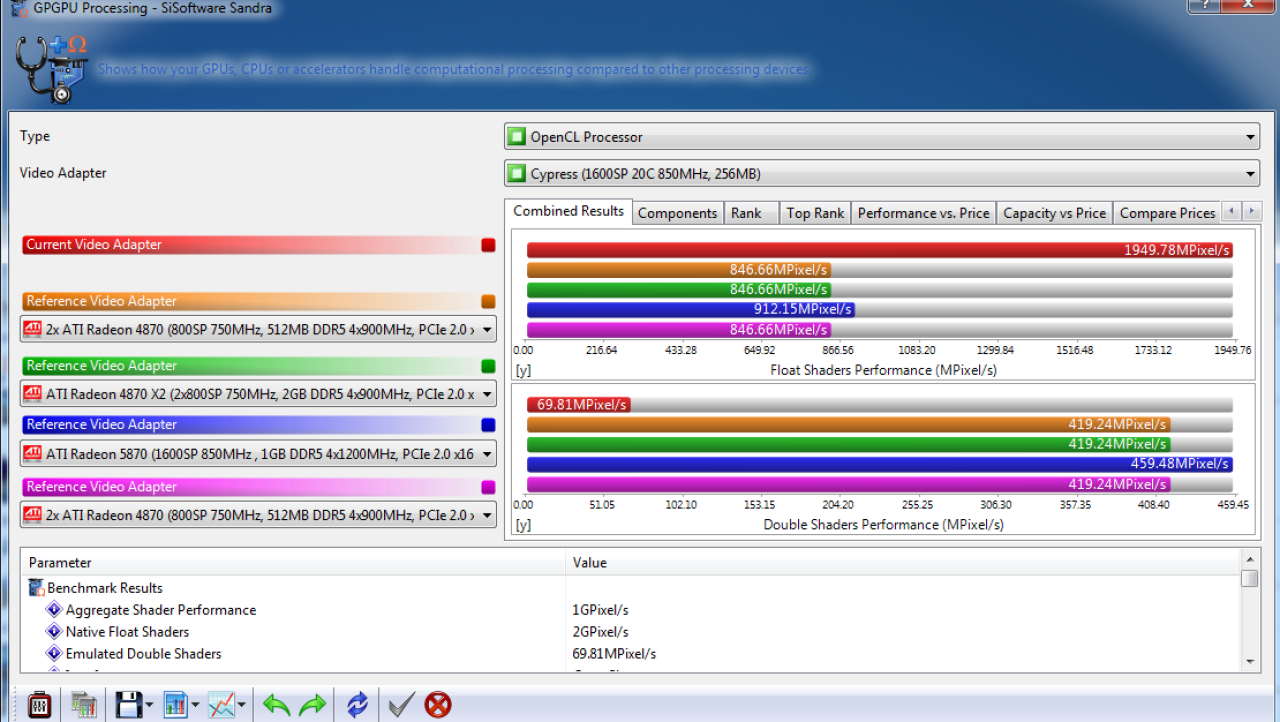The width and height of the screenshot is (1280, 722).
Task: Click the Benchmark Results tree icon
Action: (37, 588)
